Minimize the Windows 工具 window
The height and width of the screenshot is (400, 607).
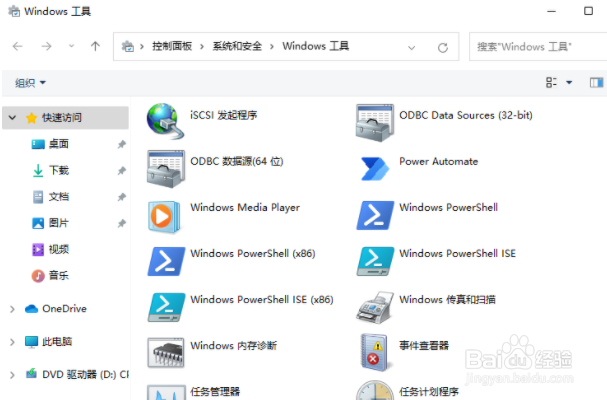[x=552, y=11]
